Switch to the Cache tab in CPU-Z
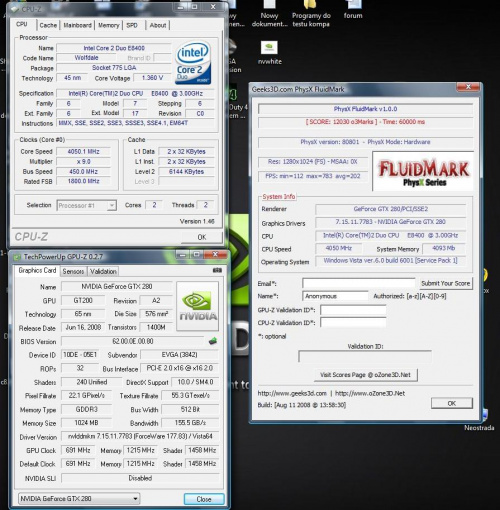 coord(48,25)
